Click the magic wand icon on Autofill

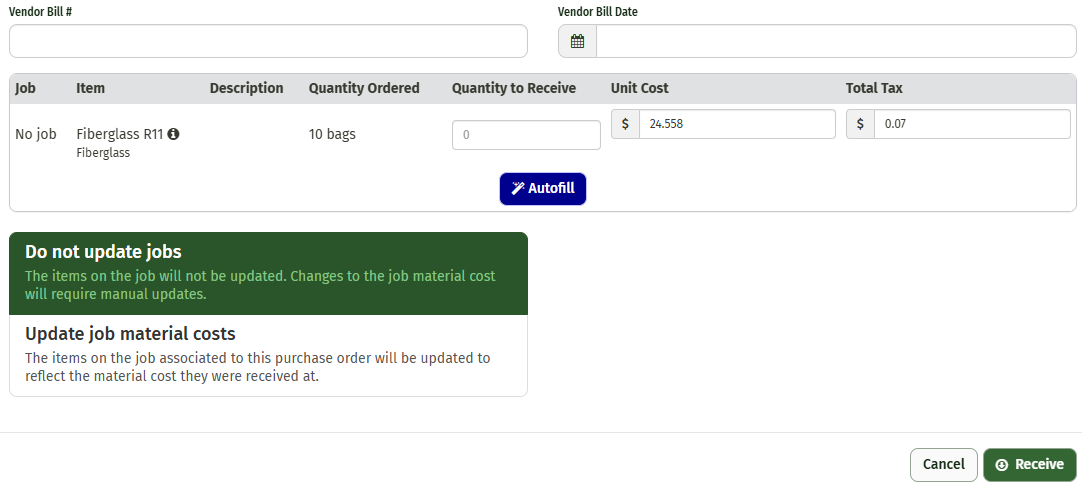(x=518, y=188)
